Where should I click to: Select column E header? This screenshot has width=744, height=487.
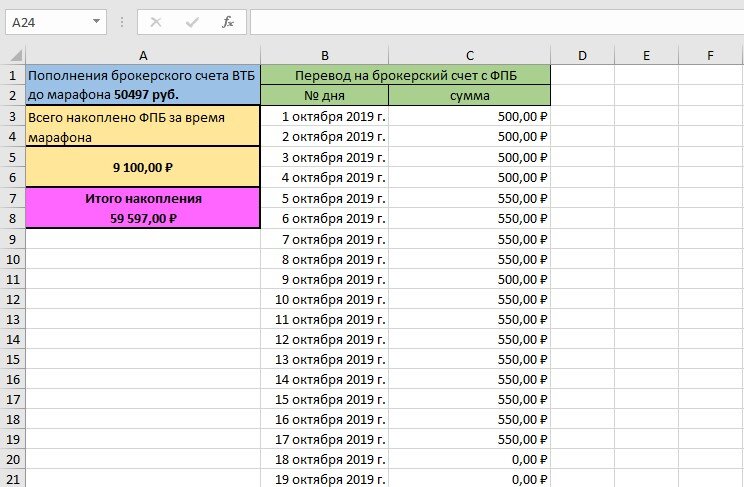pyautogui.click(x=646, y=56)
